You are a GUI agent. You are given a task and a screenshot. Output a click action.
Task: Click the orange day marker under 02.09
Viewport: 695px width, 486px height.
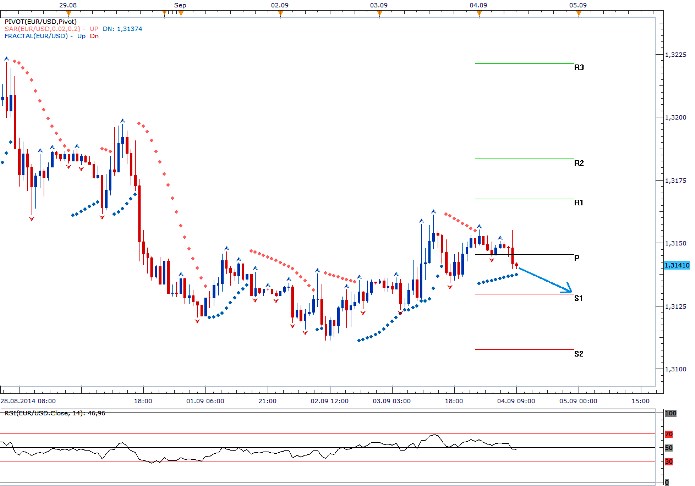[x=280, y=14]
